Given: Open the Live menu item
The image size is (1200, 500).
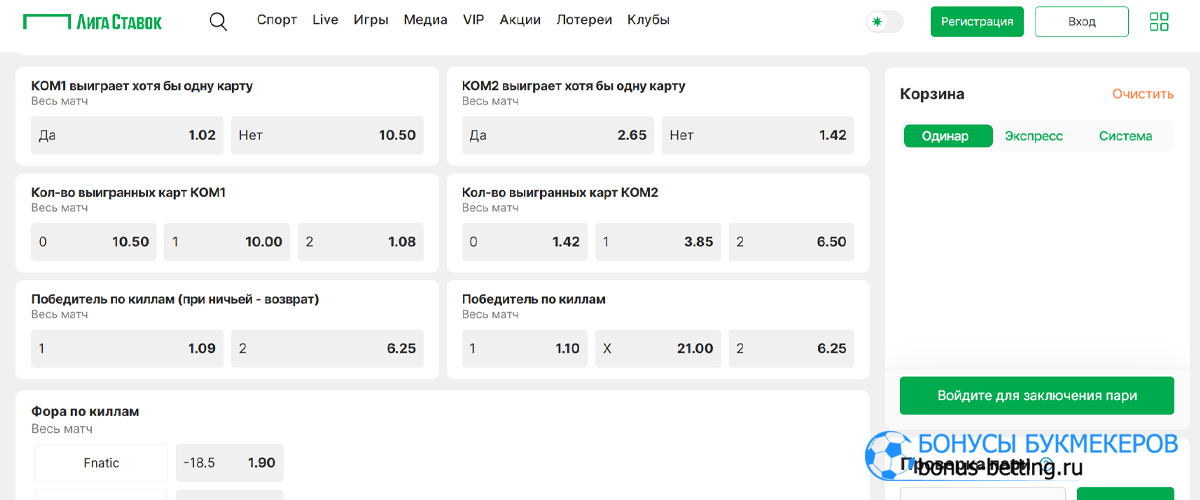Looking at the screenshot, I should click(x=325, y=20).
